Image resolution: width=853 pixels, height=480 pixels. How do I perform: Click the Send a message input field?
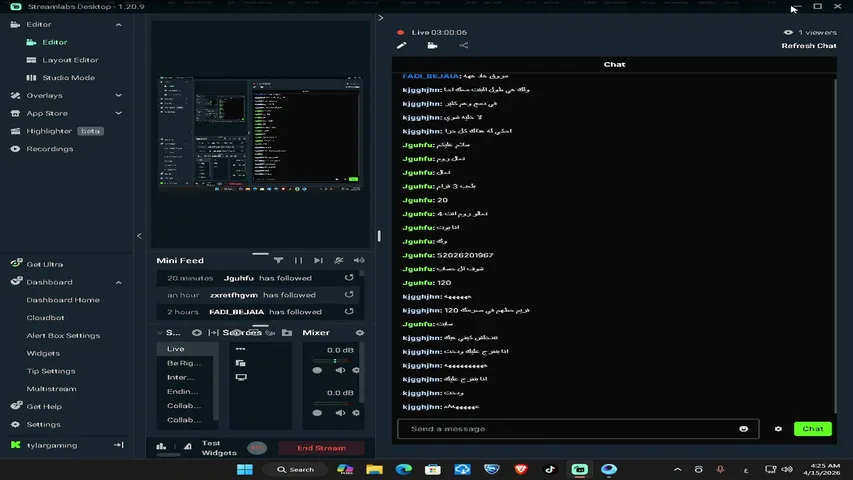(x=578, y=429)
